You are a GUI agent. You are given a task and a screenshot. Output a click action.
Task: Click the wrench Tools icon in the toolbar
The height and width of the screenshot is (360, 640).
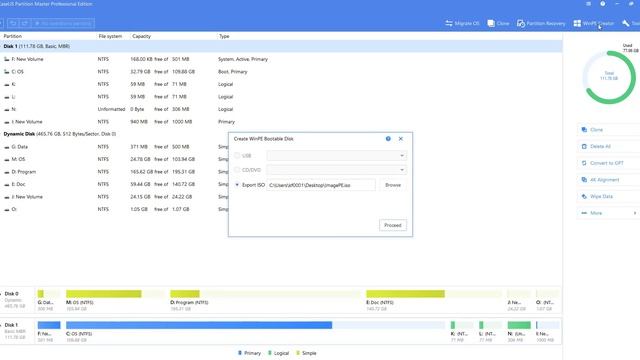[626, 23]
